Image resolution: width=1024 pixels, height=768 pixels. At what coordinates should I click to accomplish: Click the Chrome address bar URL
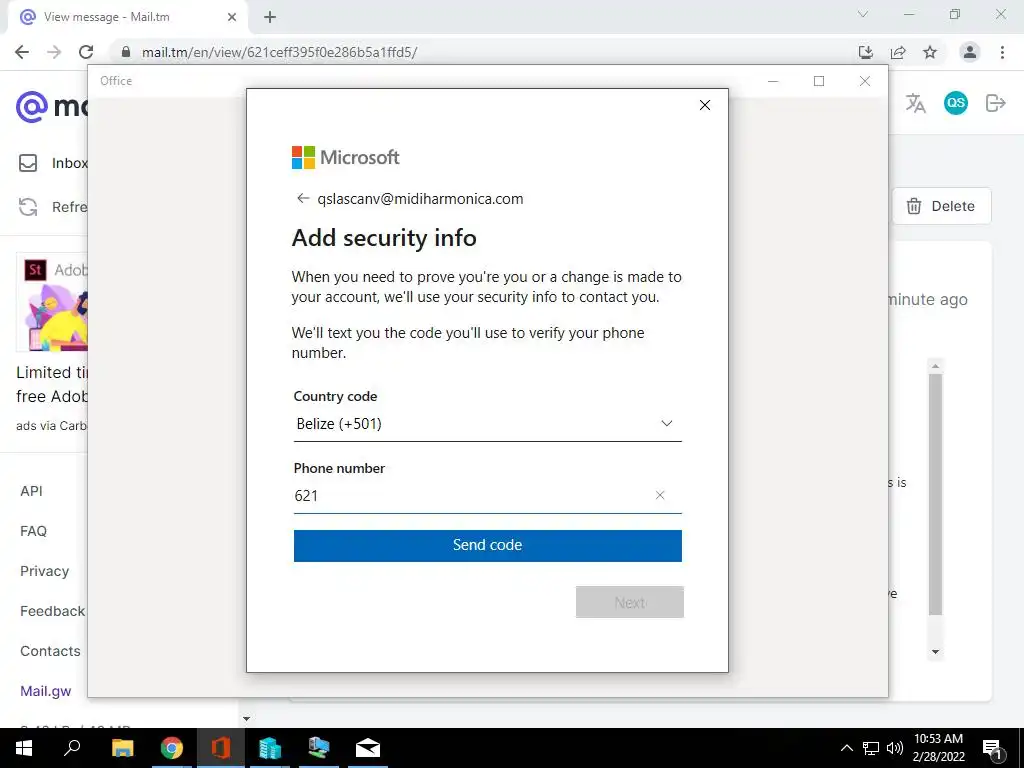pos(280,52)
